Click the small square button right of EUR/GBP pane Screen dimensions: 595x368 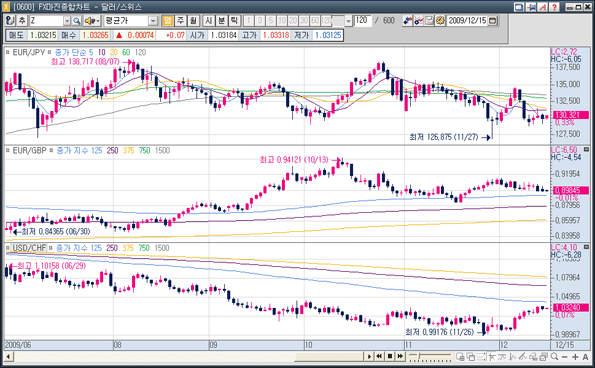pyautogui.click(x=586, y=149)
